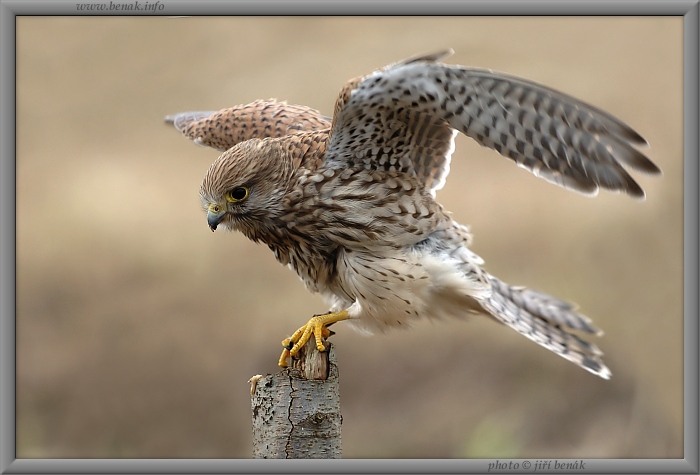Click the brown left wing behind head
This screenshot has height=475, width=700.
click(250, 123)
